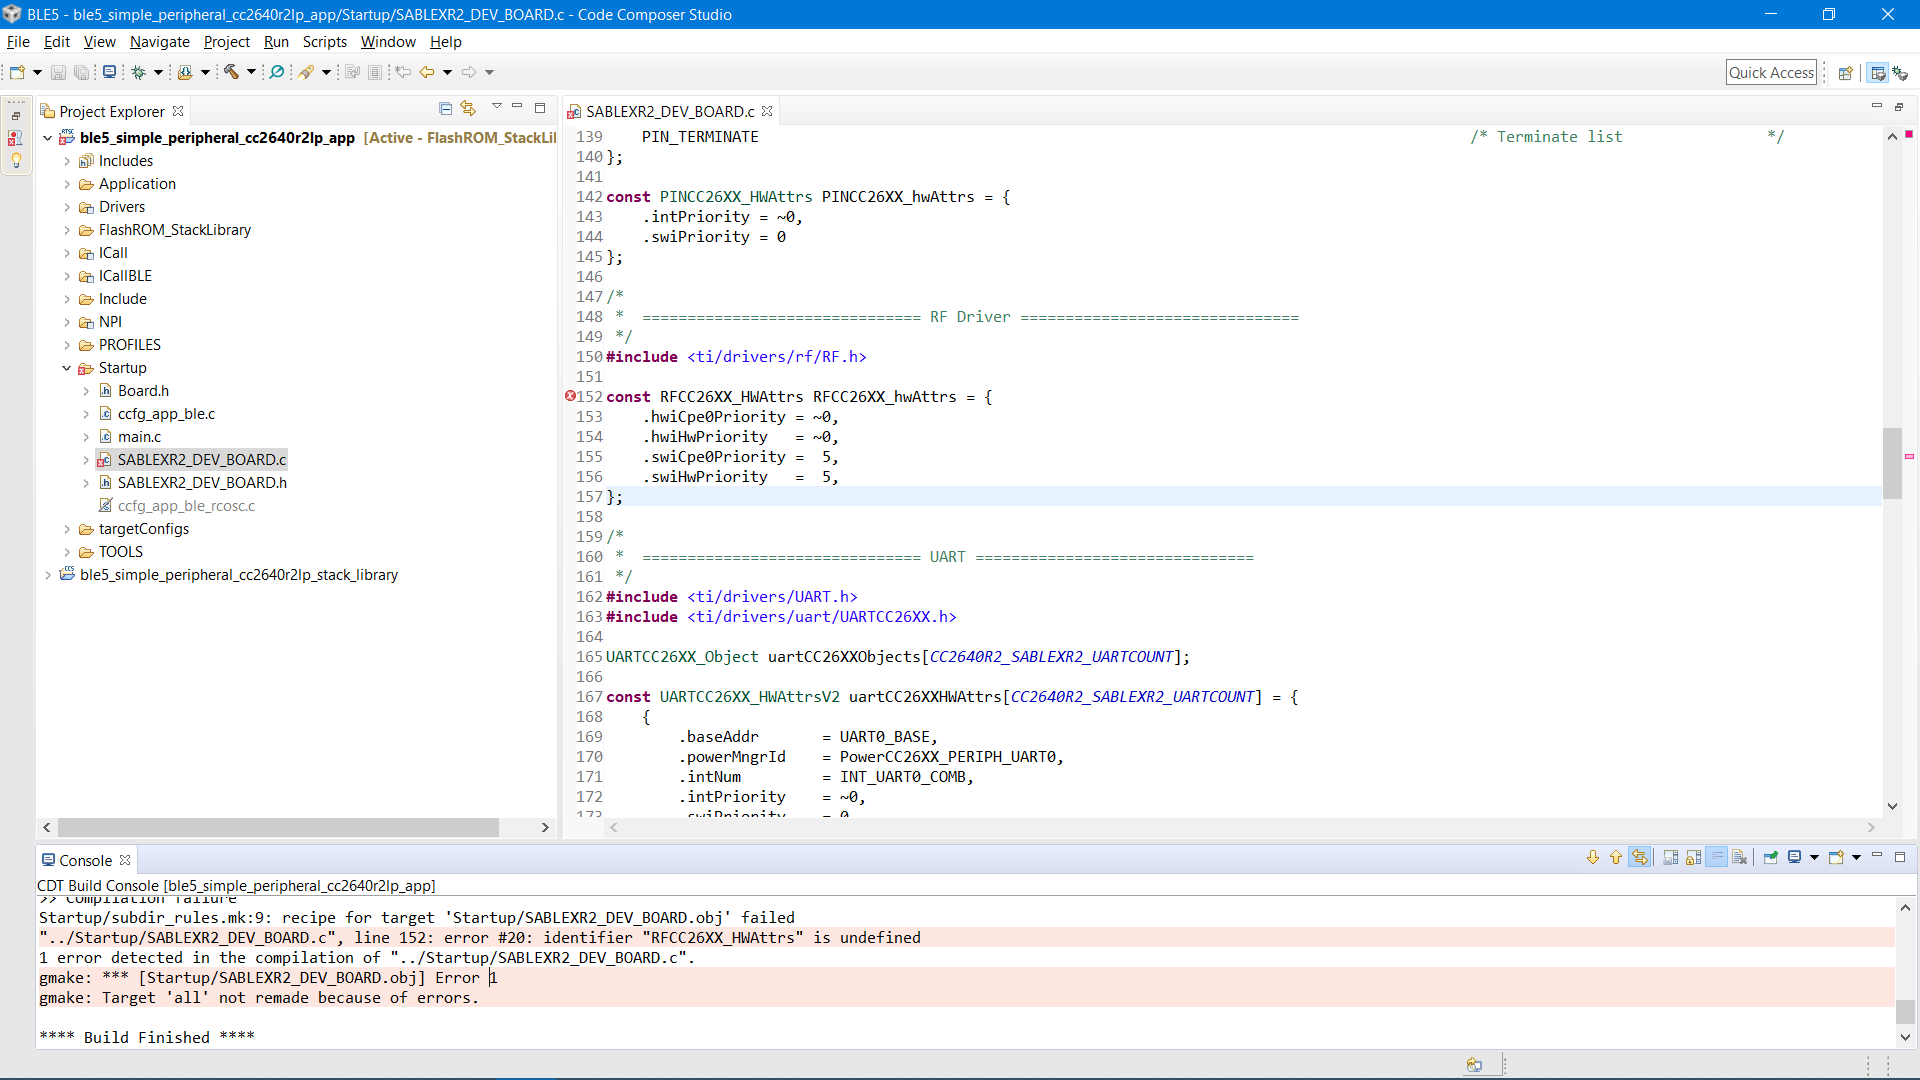The height and width of the screenshot is (1080, 1920).
Task: Click the Debug bug icon in toolbar
Action: point(138,72)
